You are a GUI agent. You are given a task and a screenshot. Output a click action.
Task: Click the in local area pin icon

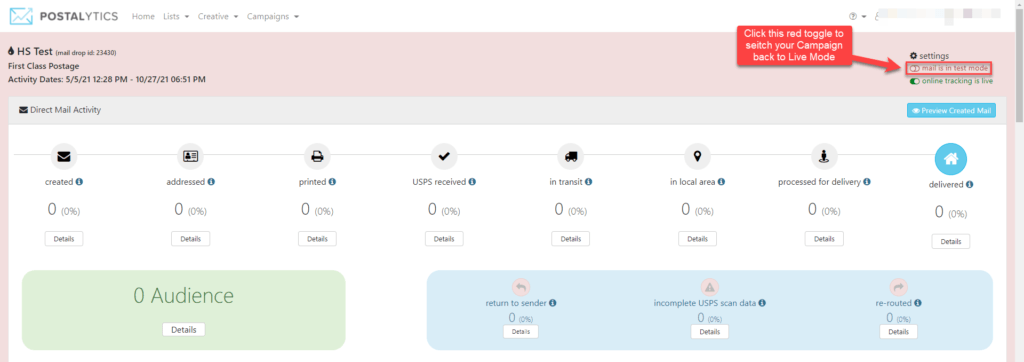[697, 157]
